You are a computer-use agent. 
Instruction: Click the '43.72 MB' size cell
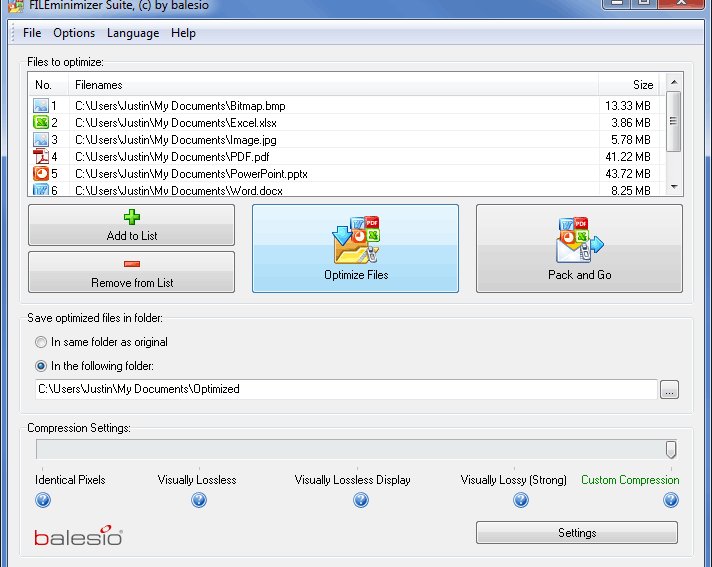[628, 173]
